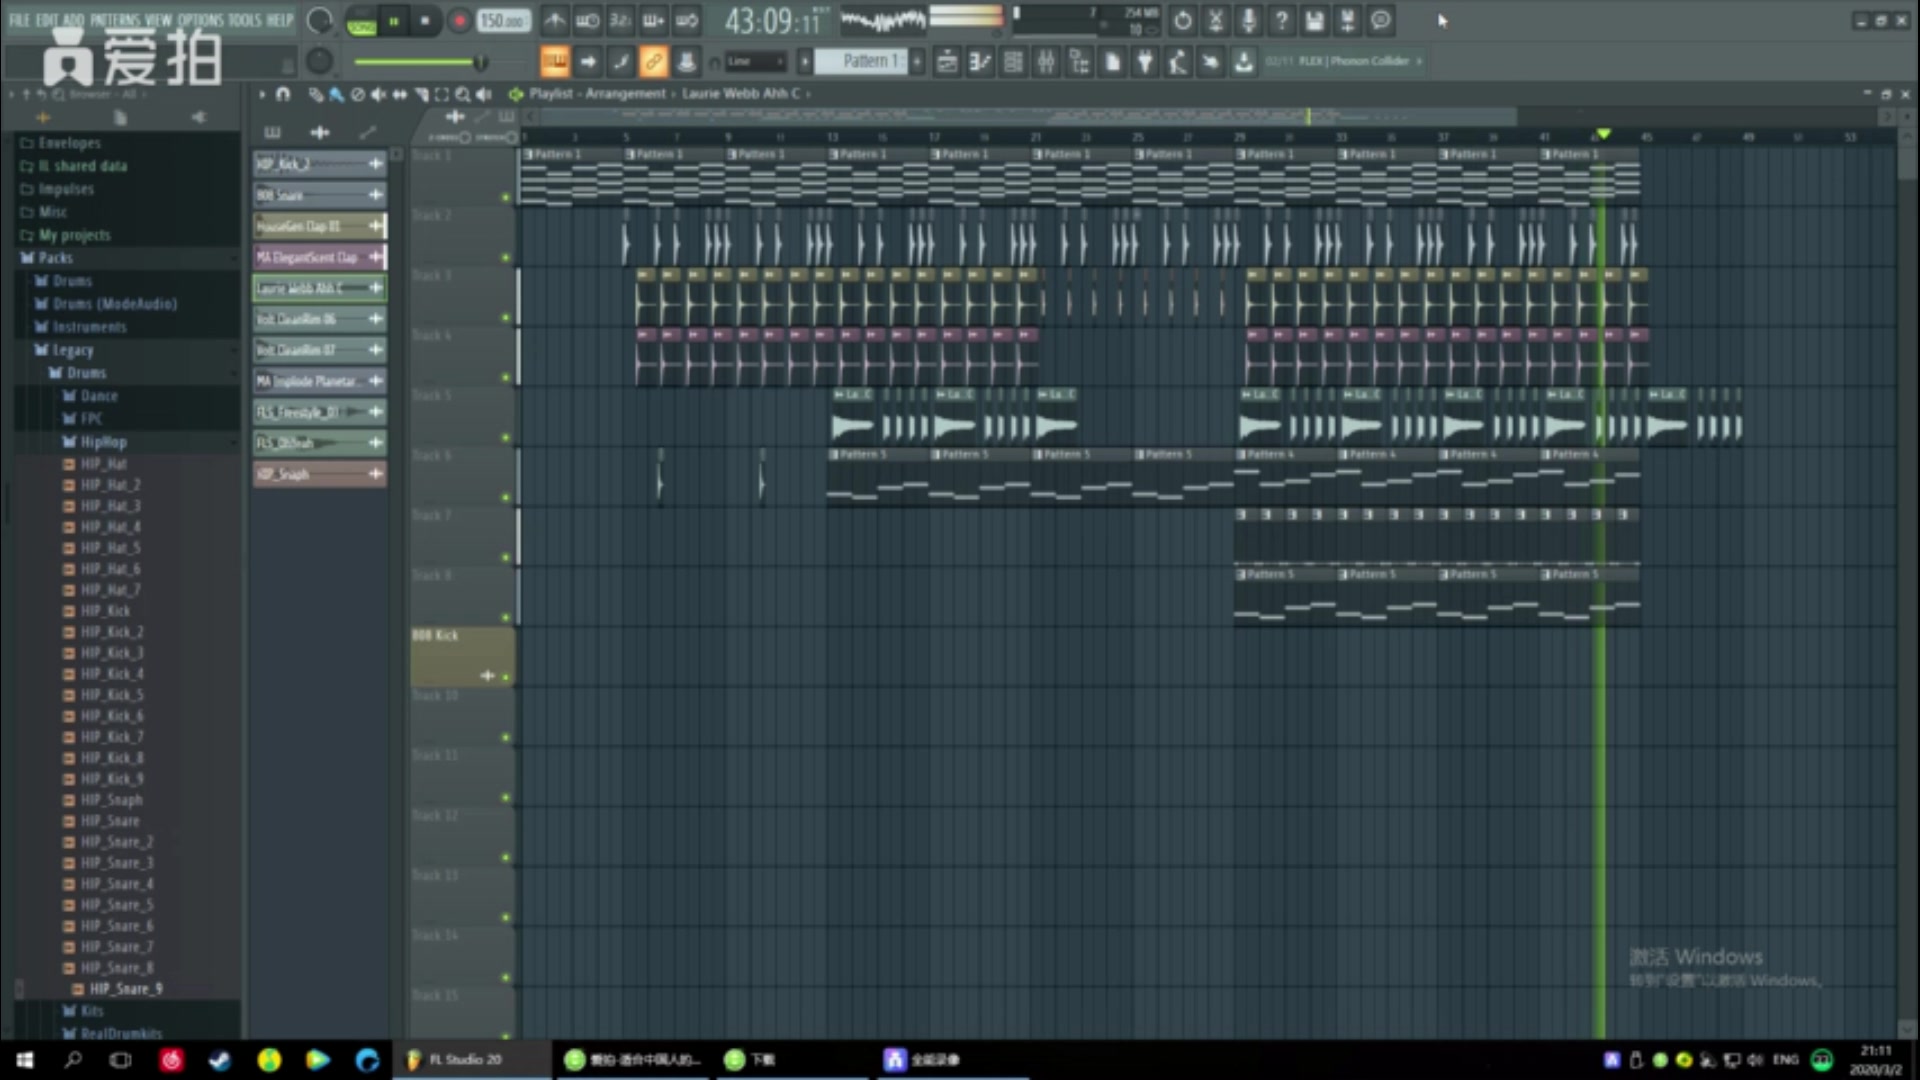Open the Plugin picker icon
This screenshot has width=1920, height=1080.
coord(1144,61)
